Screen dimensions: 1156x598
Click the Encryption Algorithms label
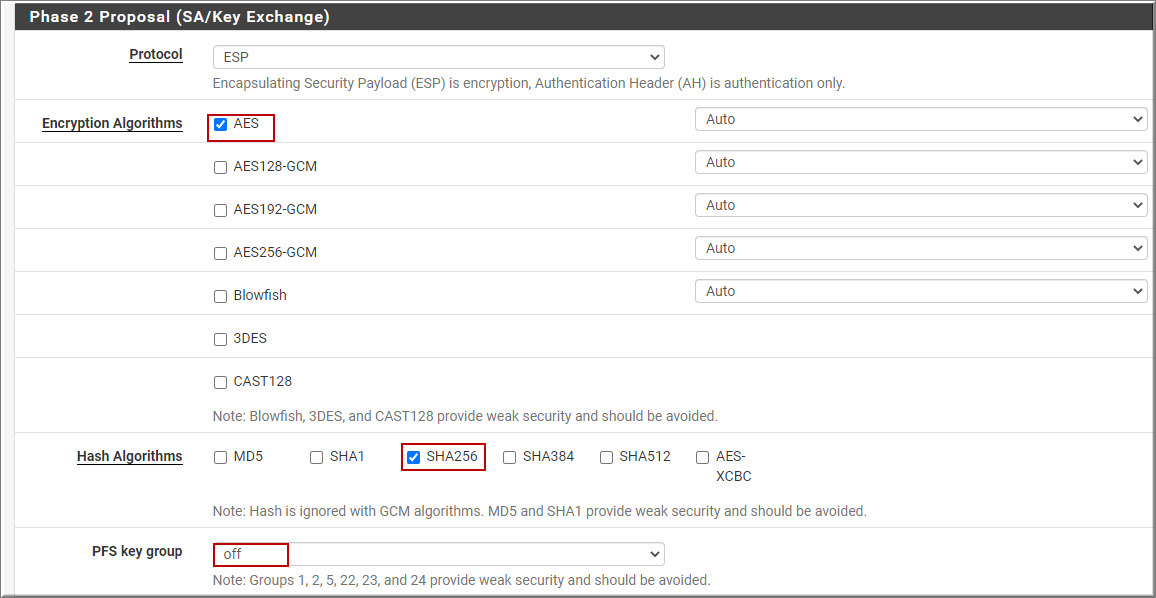[x=112, y=124]
